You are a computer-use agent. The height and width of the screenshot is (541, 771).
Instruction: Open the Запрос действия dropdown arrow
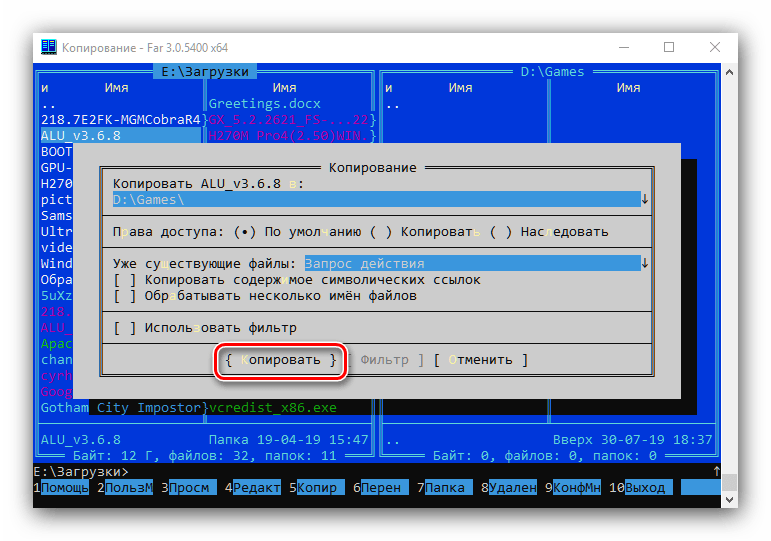pyautogui.click(x=645, y=264)
